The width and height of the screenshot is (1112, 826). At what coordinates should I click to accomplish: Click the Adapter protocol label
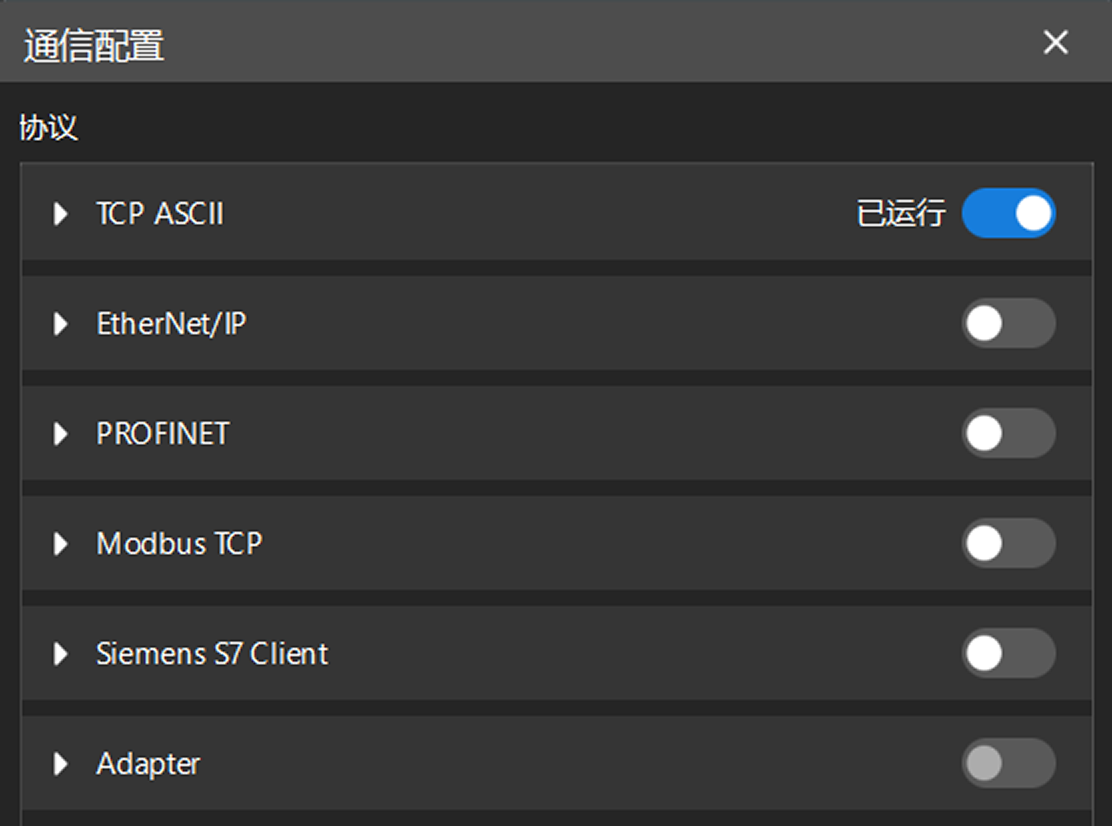(148, 763)
